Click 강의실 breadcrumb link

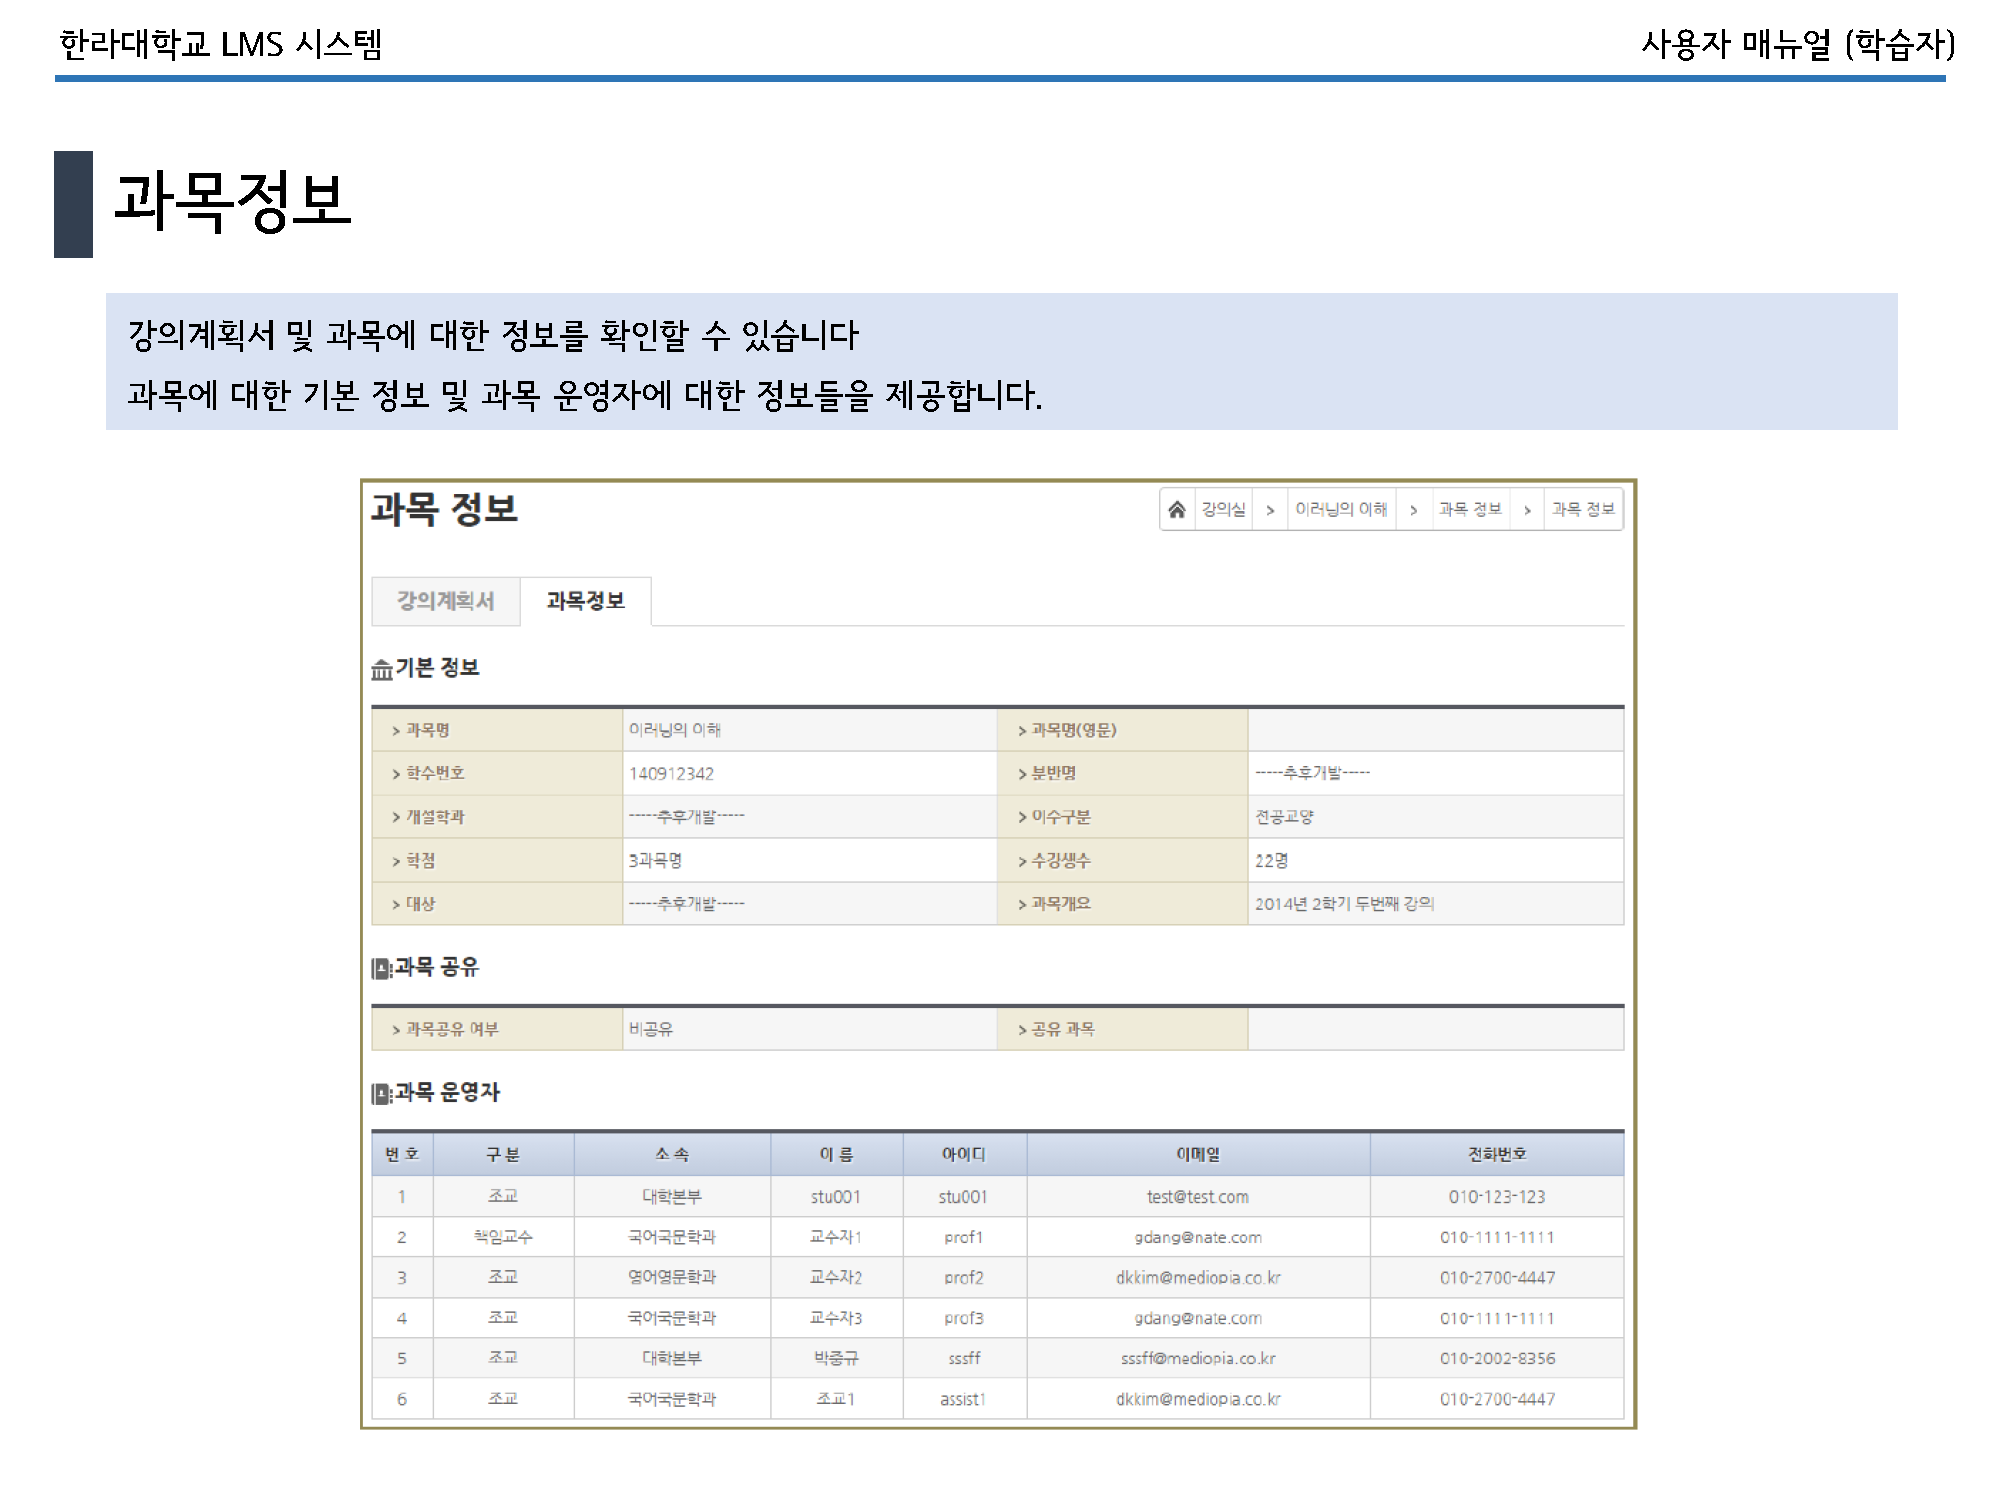(1223, 510)
